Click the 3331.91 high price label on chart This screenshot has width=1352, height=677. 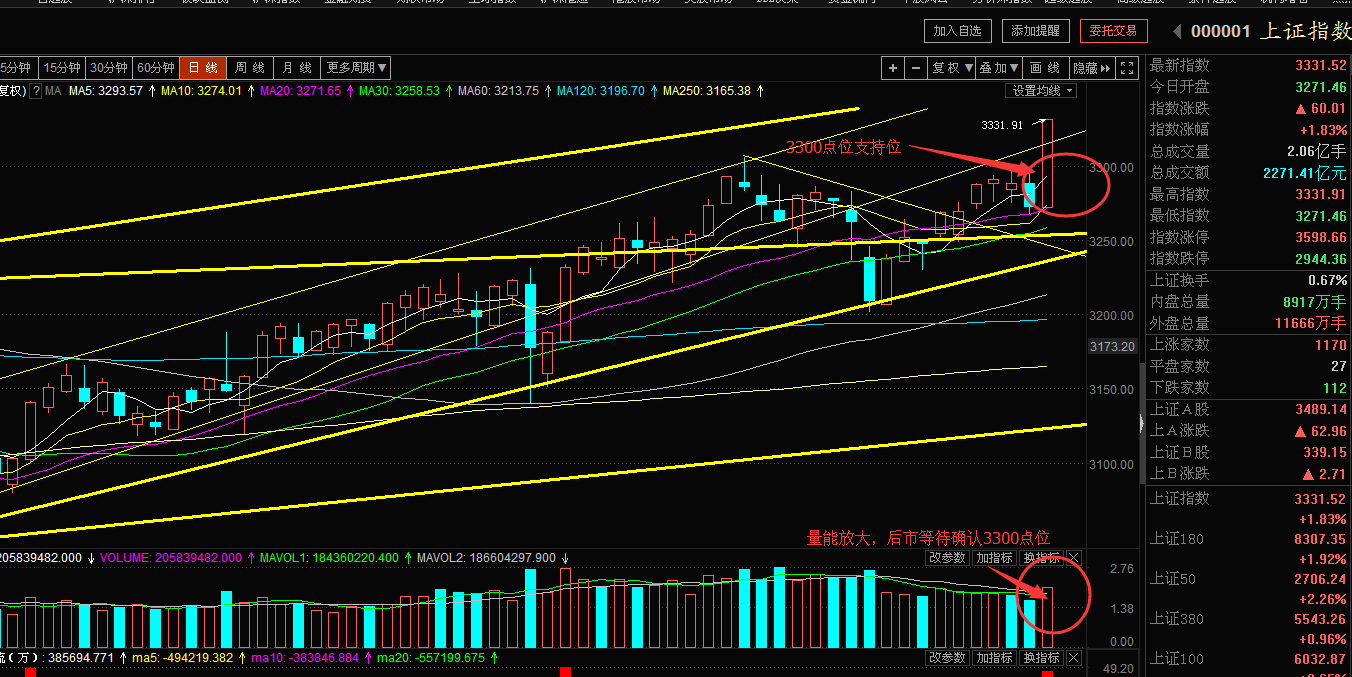pyautogui.click(x=1002, y=125)
